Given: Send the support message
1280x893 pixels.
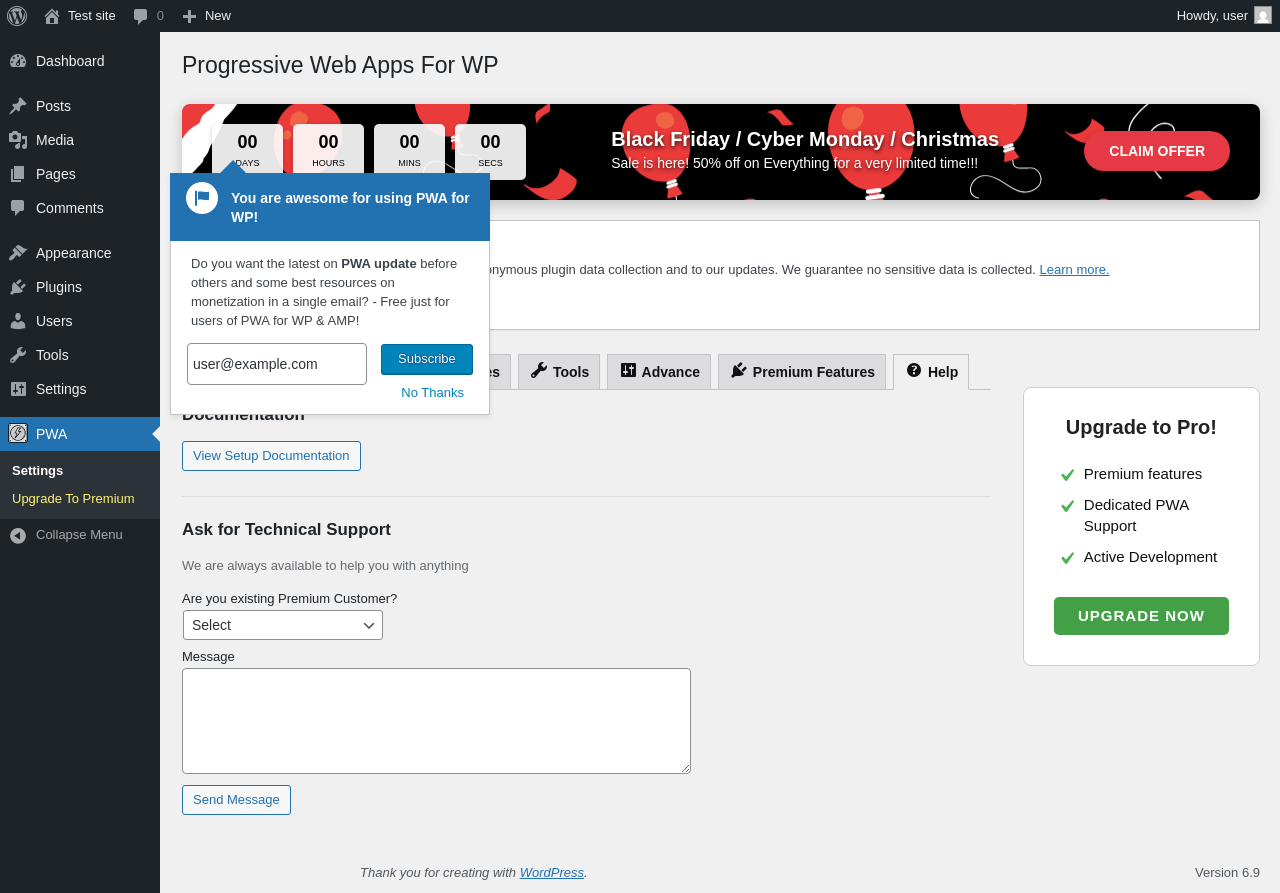Looking at the screenshot, I should 236,800.
